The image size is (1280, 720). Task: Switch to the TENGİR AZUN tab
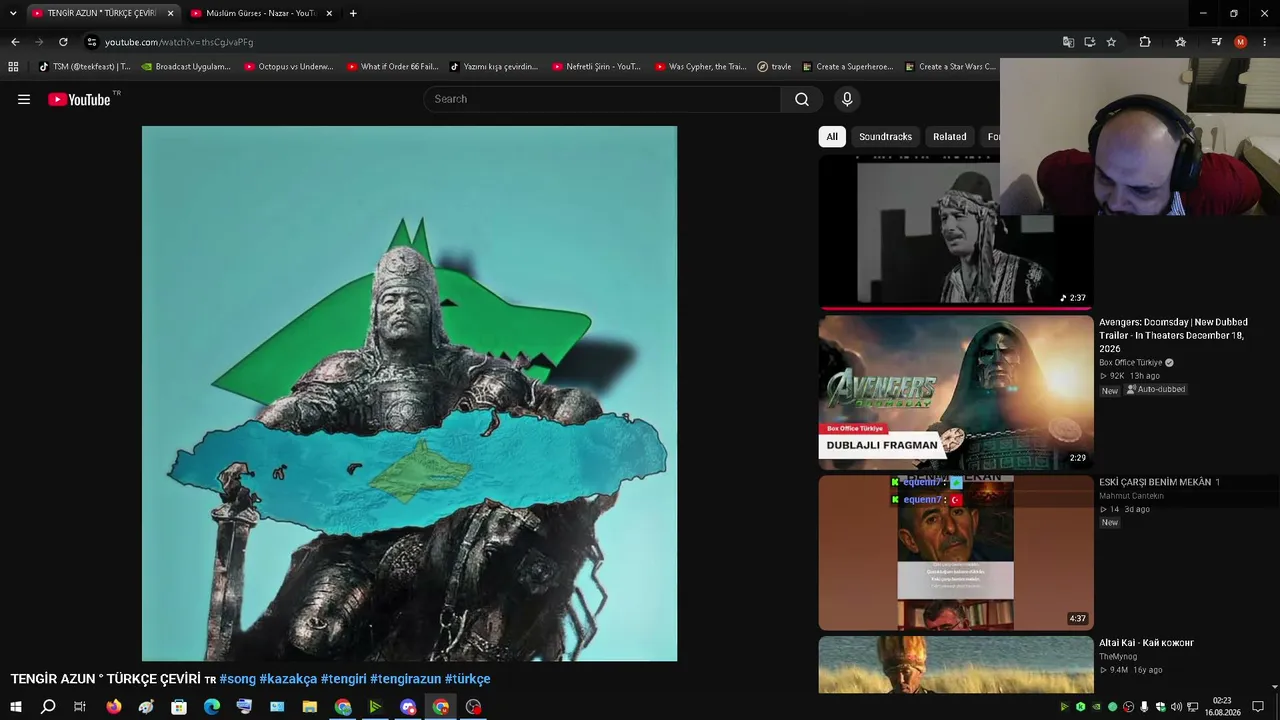(x=102, y=13)
